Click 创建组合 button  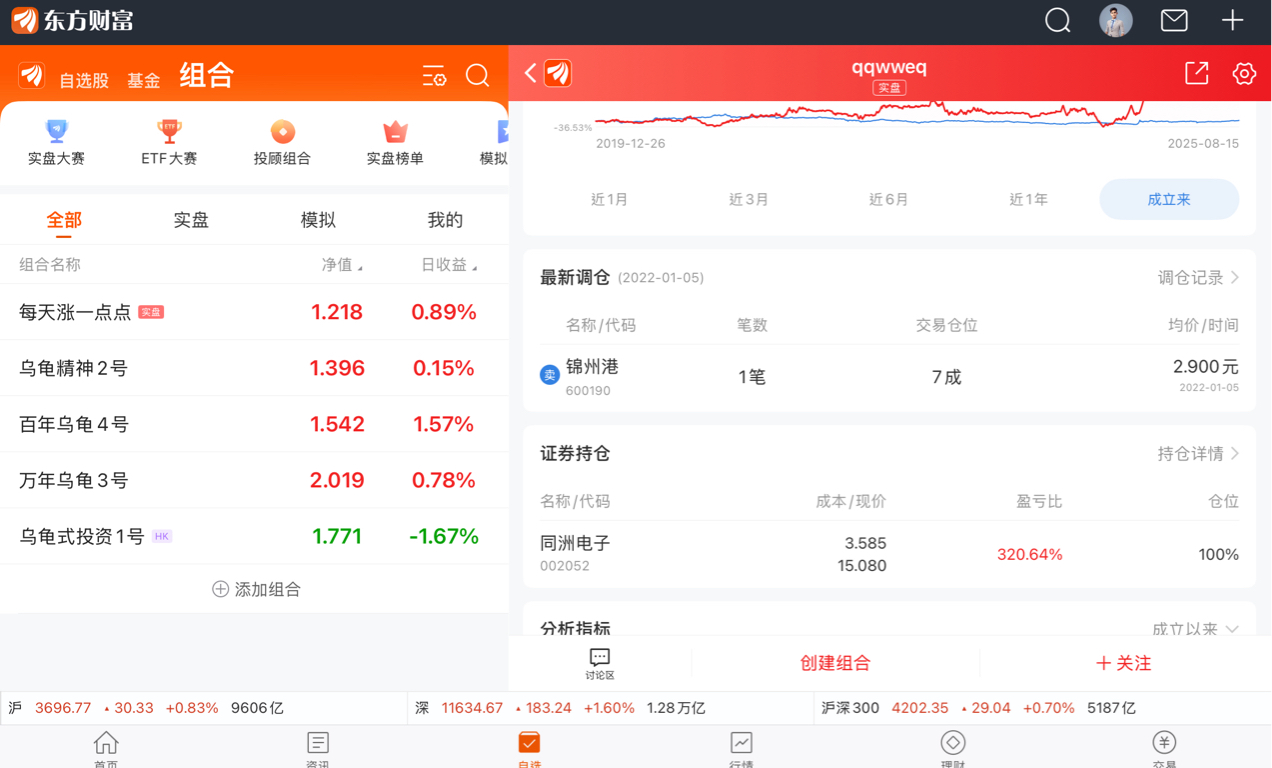click(x=835, y=663)
